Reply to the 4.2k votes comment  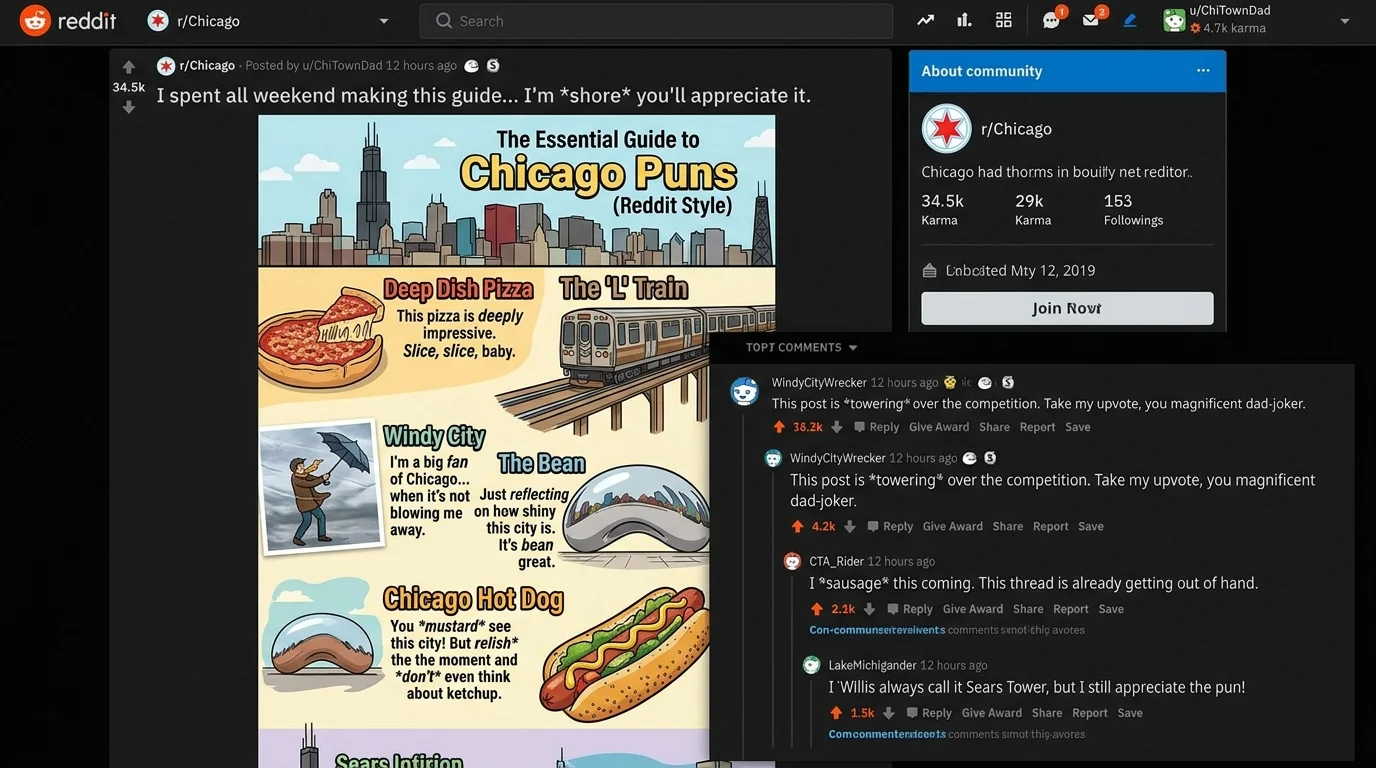pos(890,526)
